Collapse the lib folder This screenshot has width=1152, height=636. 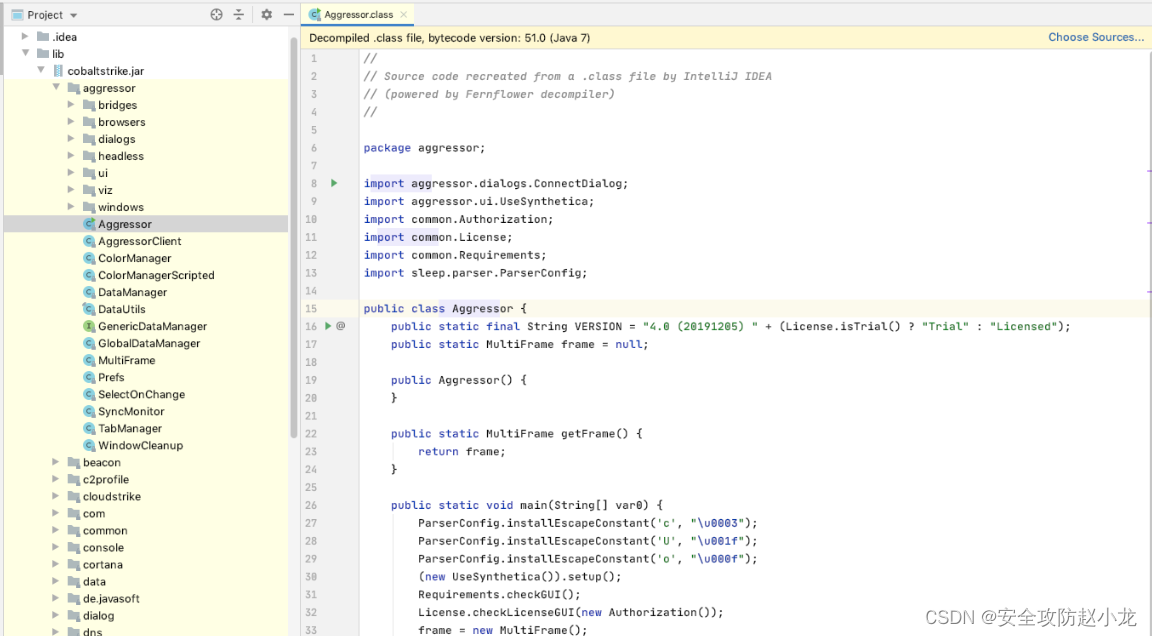coord(25,53)
